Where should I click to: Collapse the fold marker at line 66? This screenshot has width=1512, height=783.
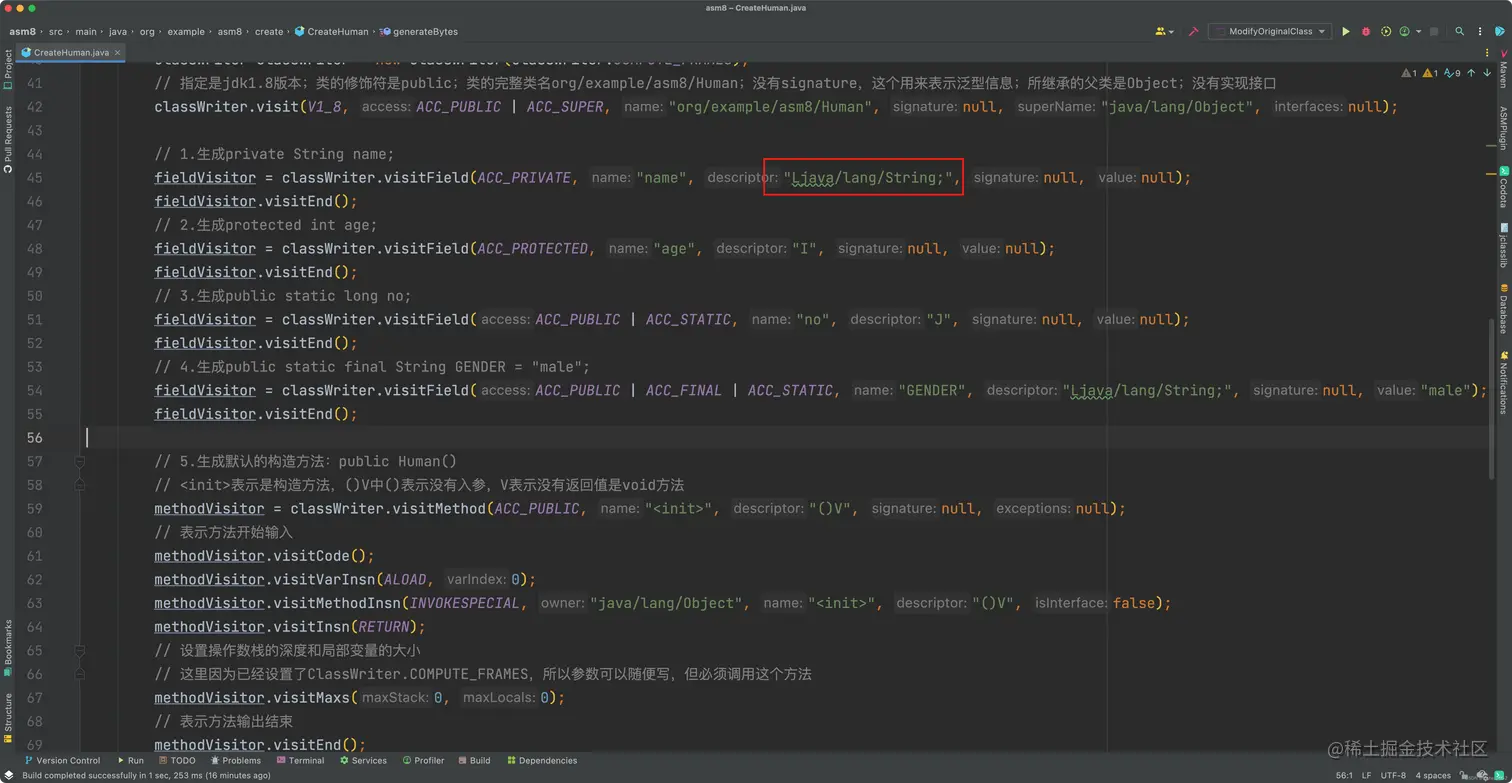[79, 674]
